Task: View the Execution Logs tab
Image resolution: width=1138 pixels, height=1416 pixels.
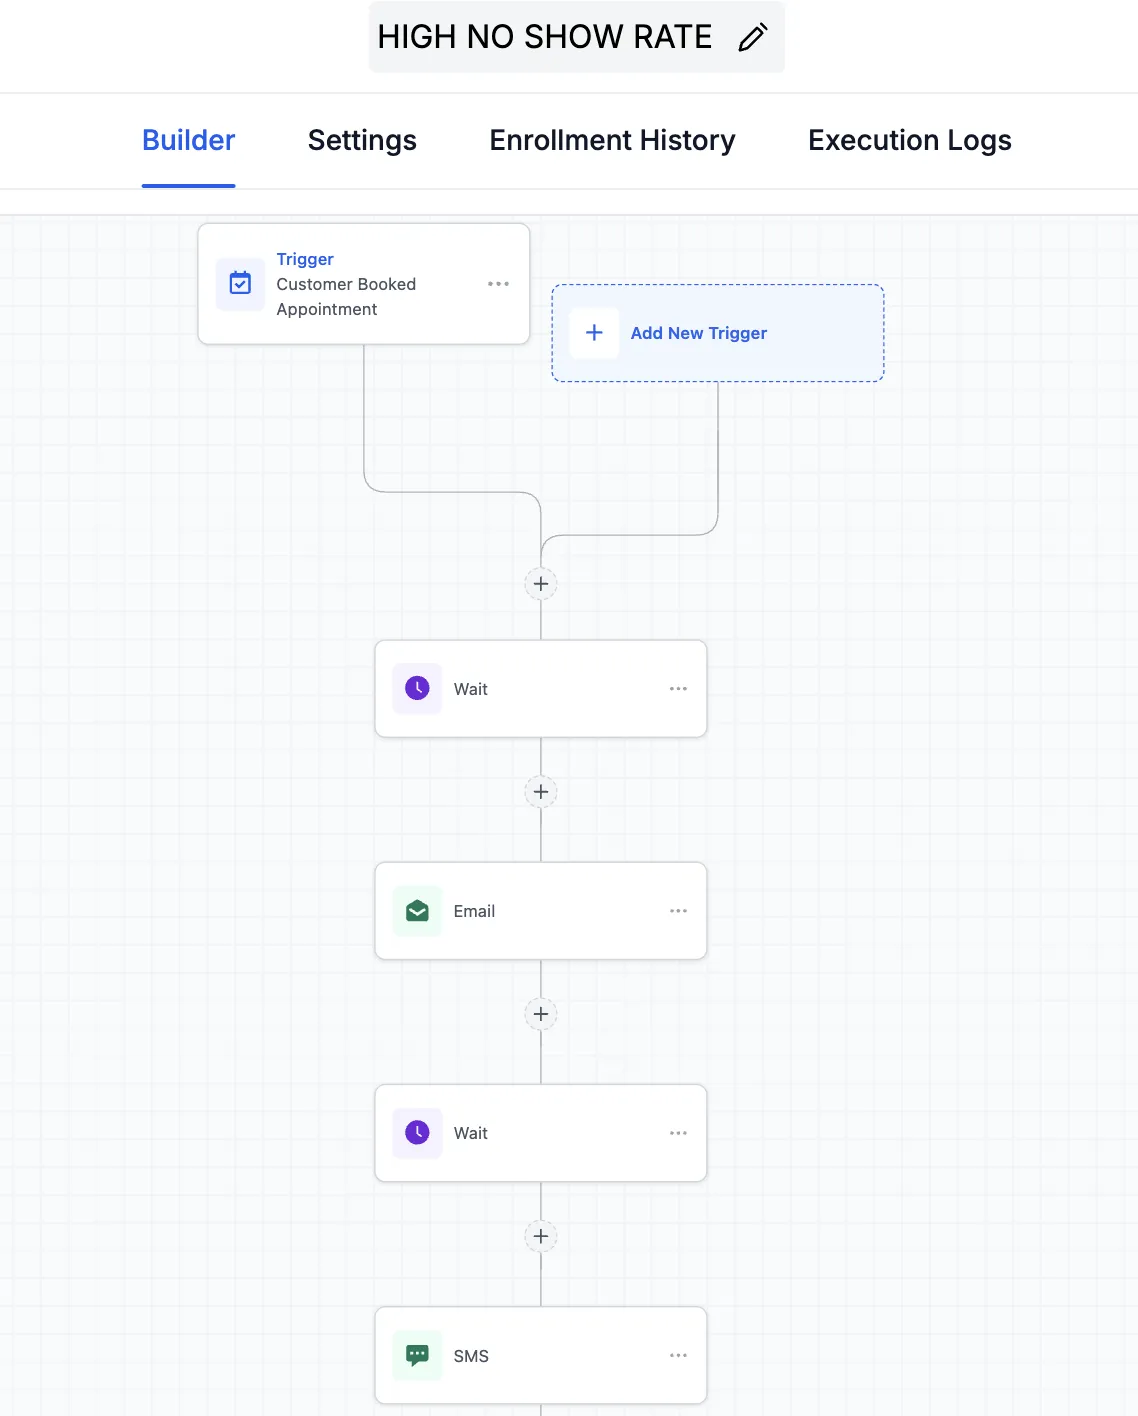Action: (909, 140)
